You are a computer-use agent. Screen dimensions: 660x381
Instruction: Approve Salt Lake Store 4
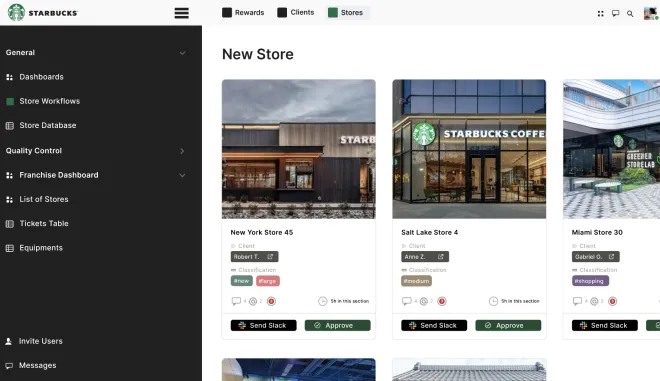tap(508, 325)
